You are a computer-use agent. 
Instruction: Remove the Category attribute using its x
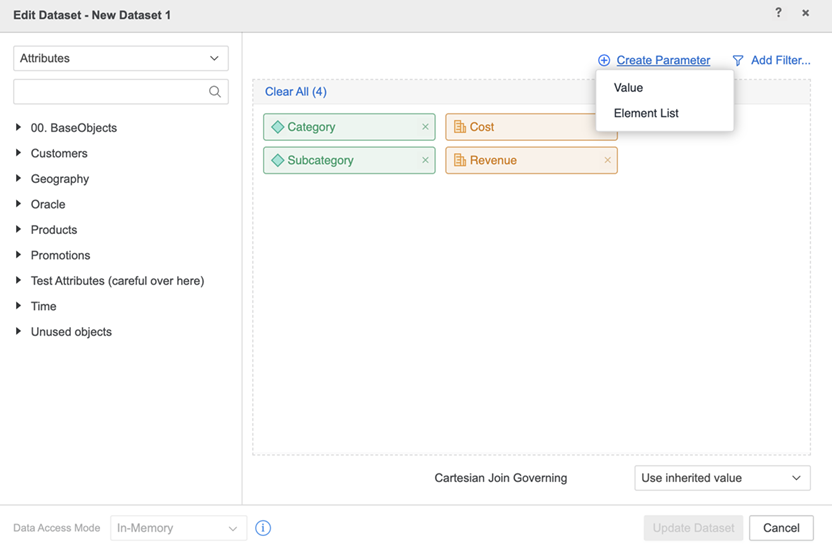(x=425, y=127)
